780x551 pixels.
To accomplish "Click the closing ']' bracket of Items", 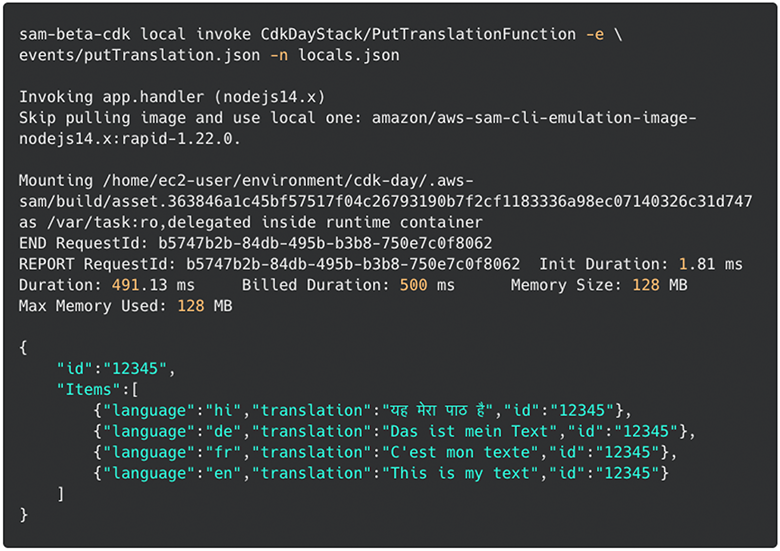I will point(61,494).
